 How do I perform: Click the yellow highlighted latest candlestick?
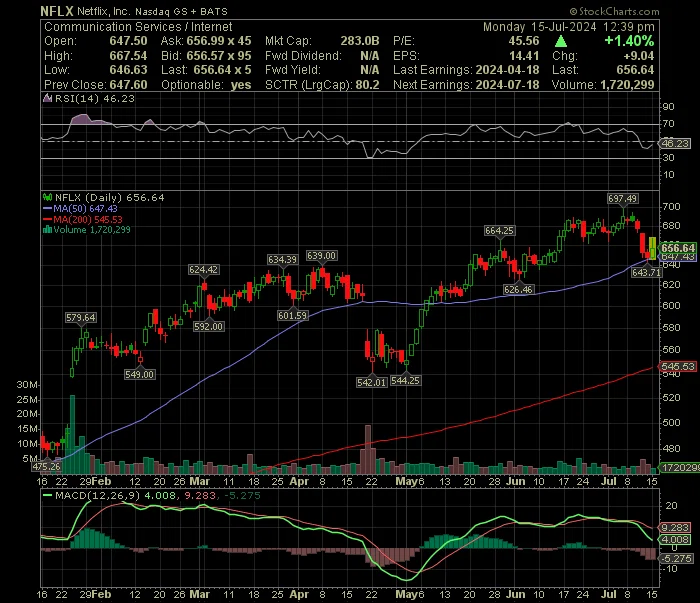(x=653, y=248)
